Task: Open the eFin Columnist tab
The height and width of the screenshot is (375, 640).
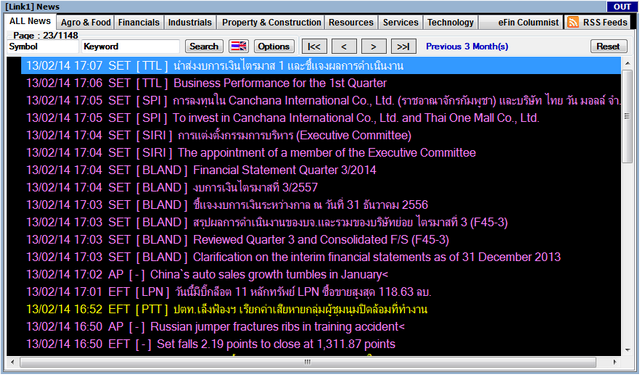Action: coord(528,22)
